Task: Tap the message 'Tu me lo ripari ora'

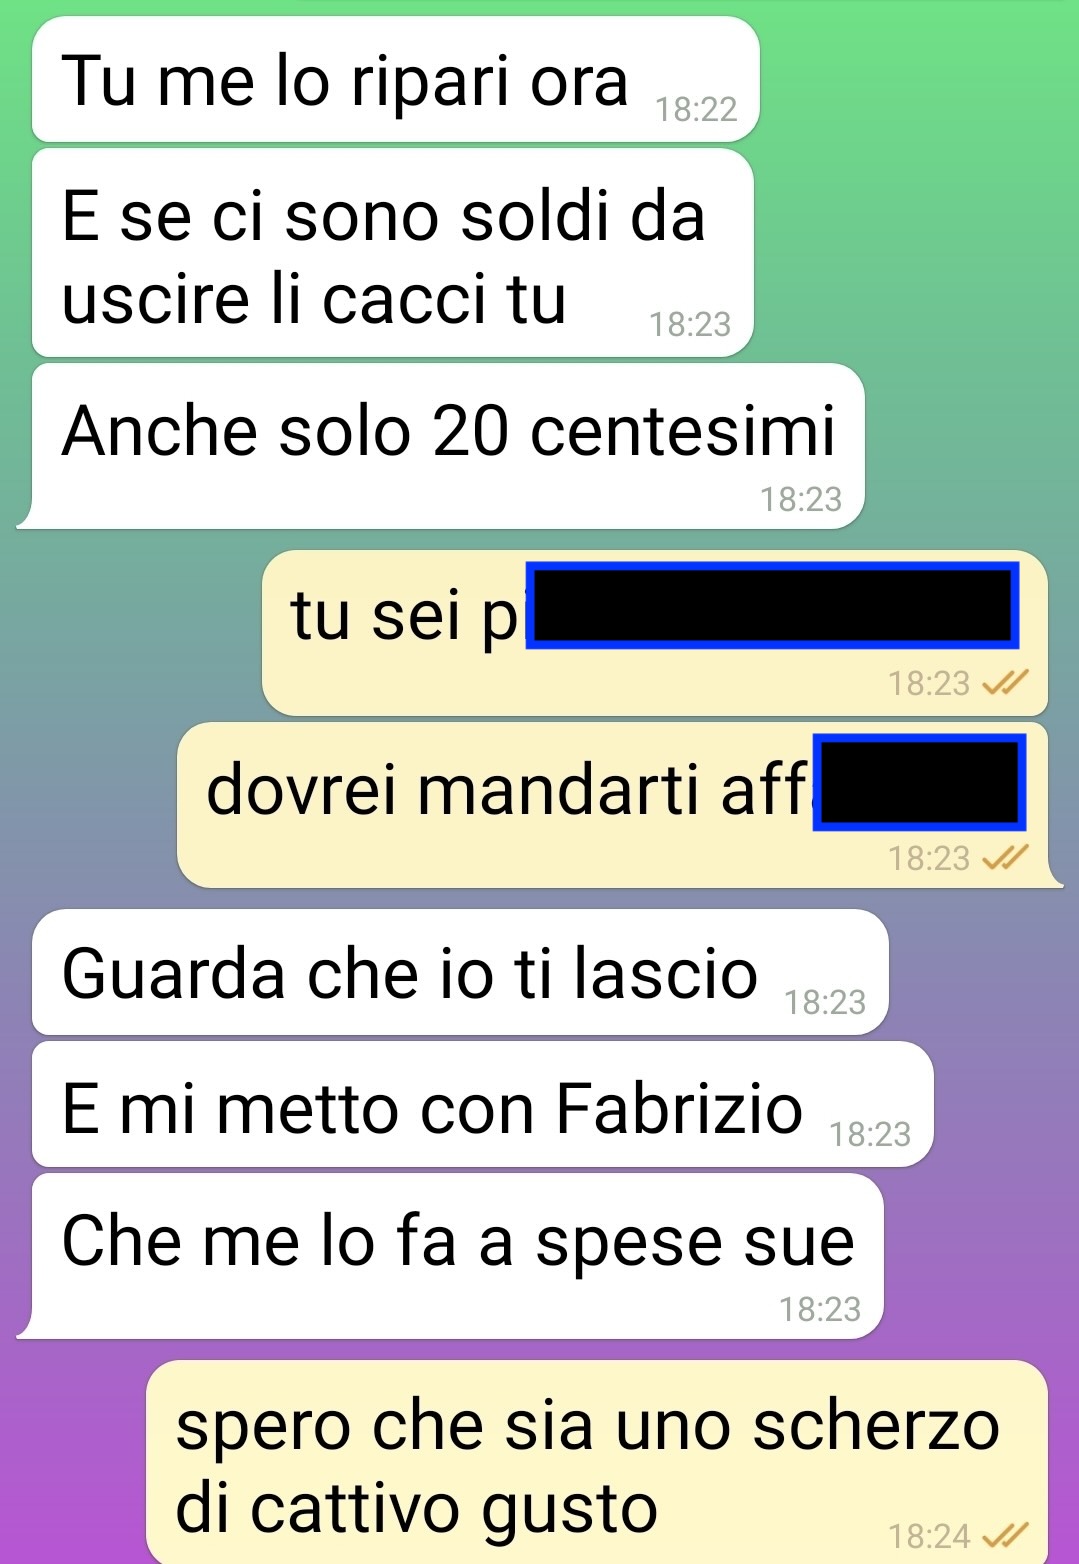Action: 396,79
